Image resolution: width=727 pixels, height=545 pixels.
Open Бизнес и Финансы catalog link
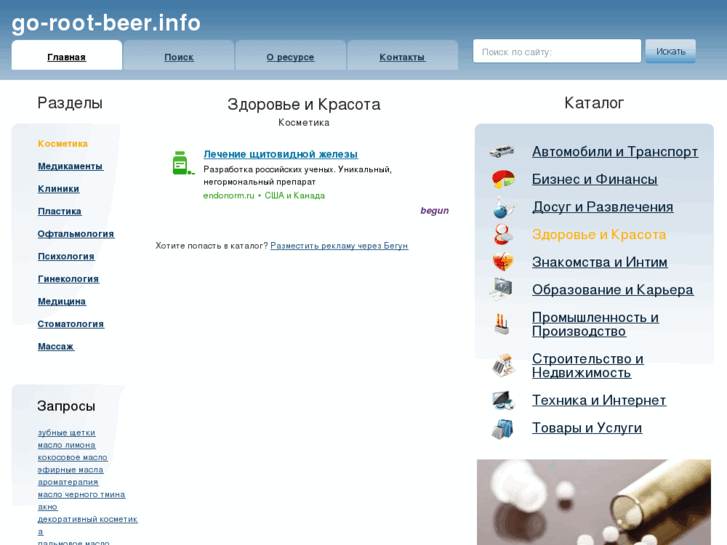[x=594, y=179]
